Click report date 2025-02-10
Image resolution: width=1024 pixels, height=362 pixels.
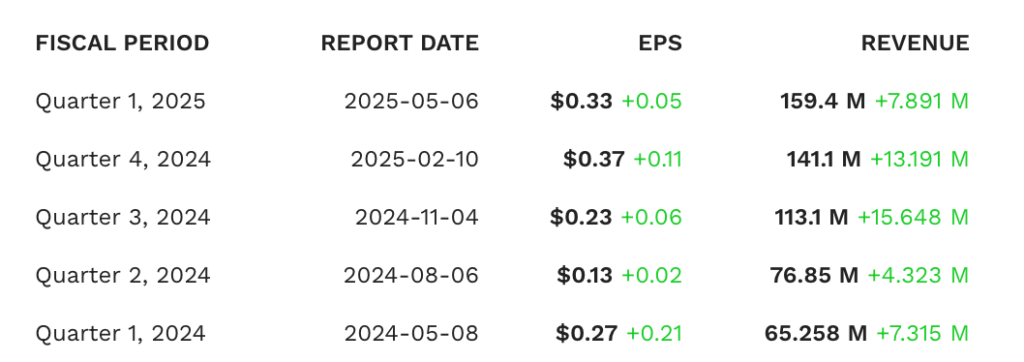tap(415, 159)
